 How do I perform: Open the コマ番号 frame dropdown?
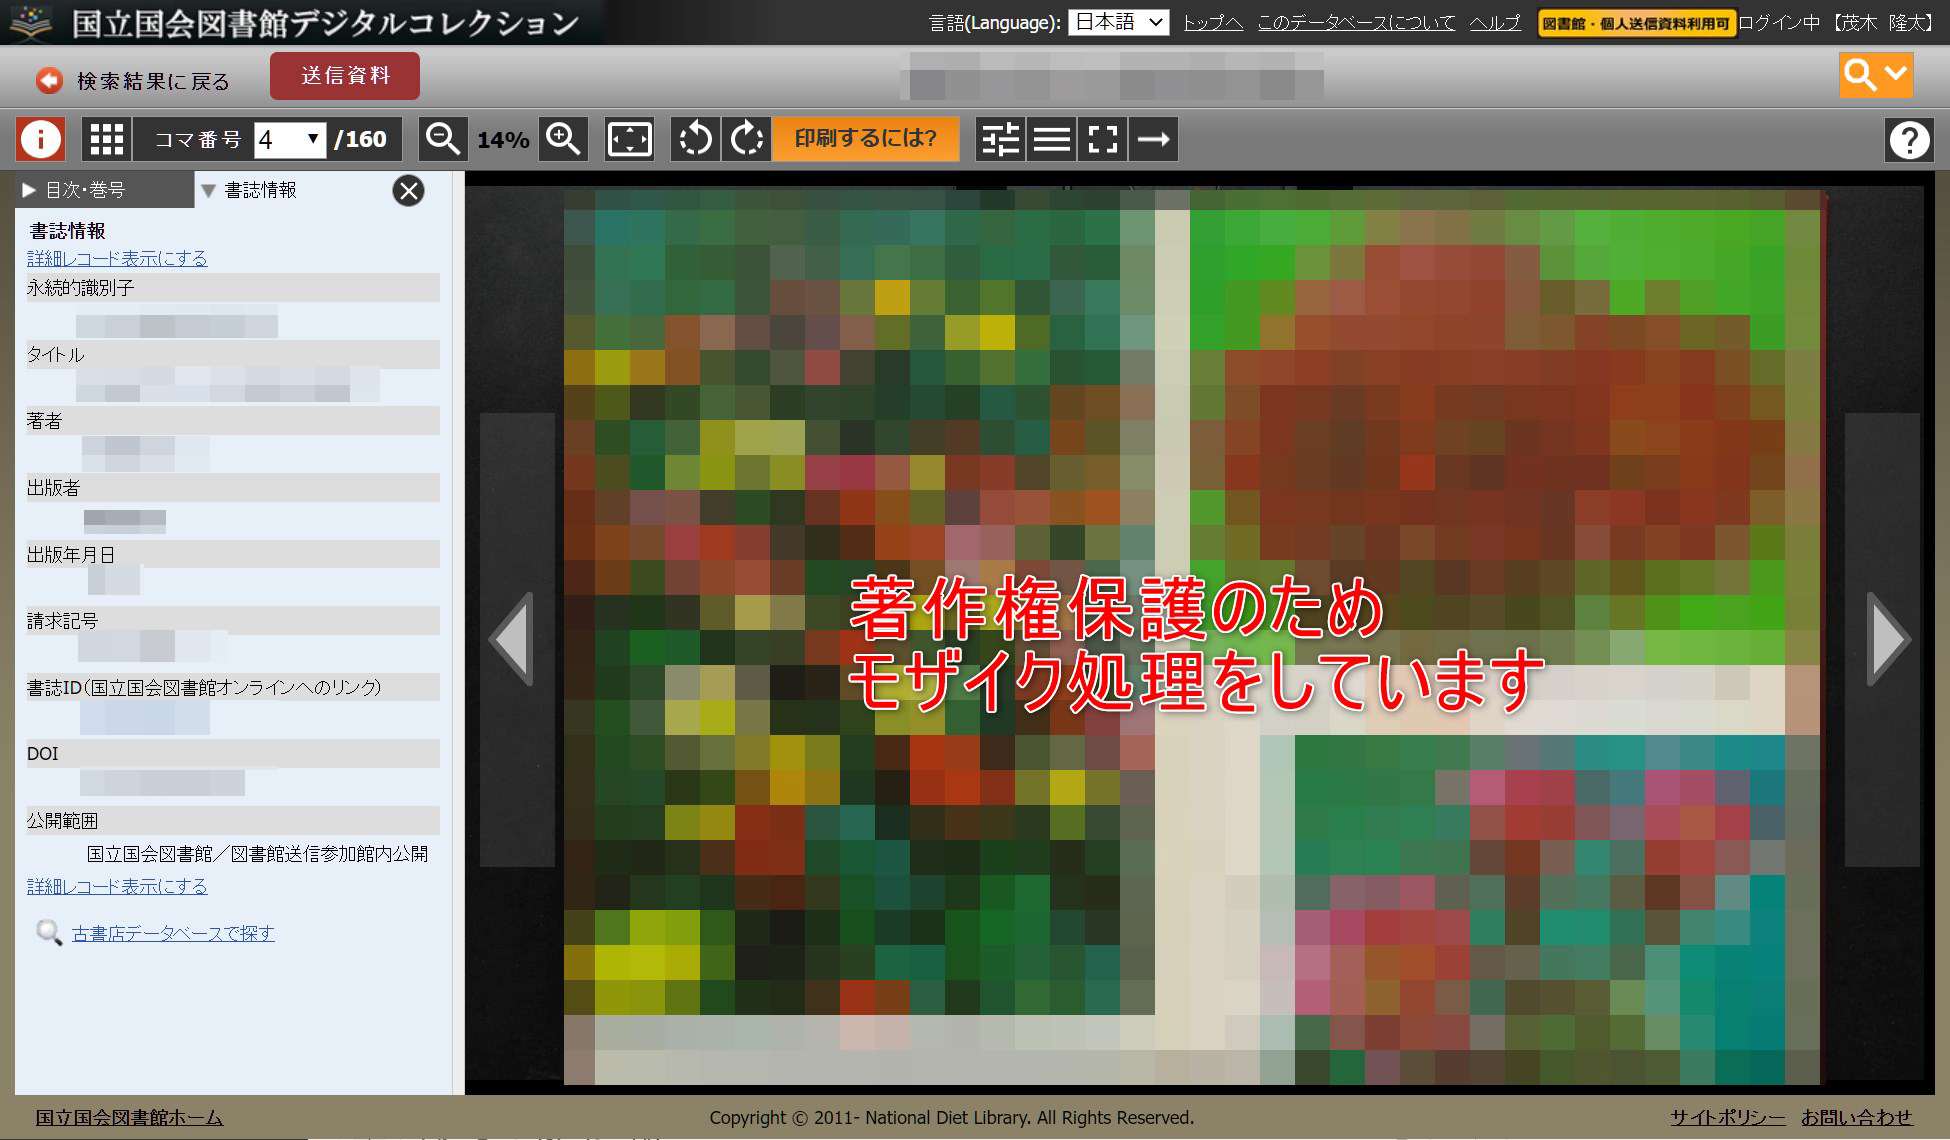point(289,139)
